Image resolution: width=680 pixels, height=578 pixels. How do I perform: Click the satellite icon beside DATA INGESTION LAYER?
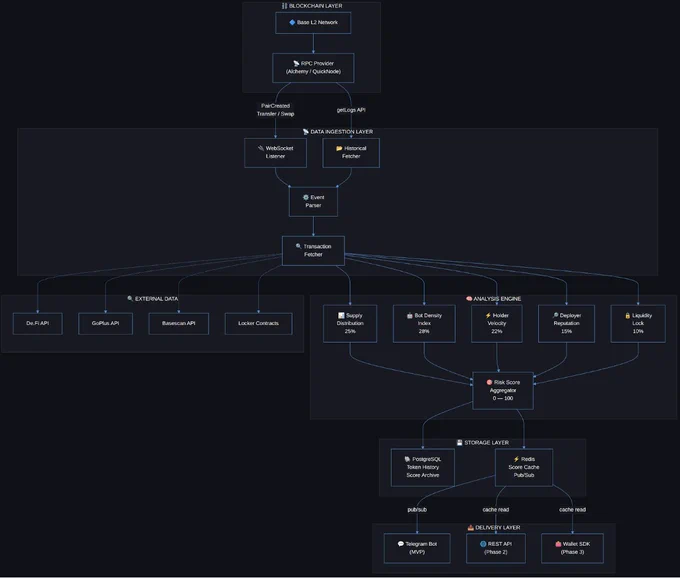306,132
